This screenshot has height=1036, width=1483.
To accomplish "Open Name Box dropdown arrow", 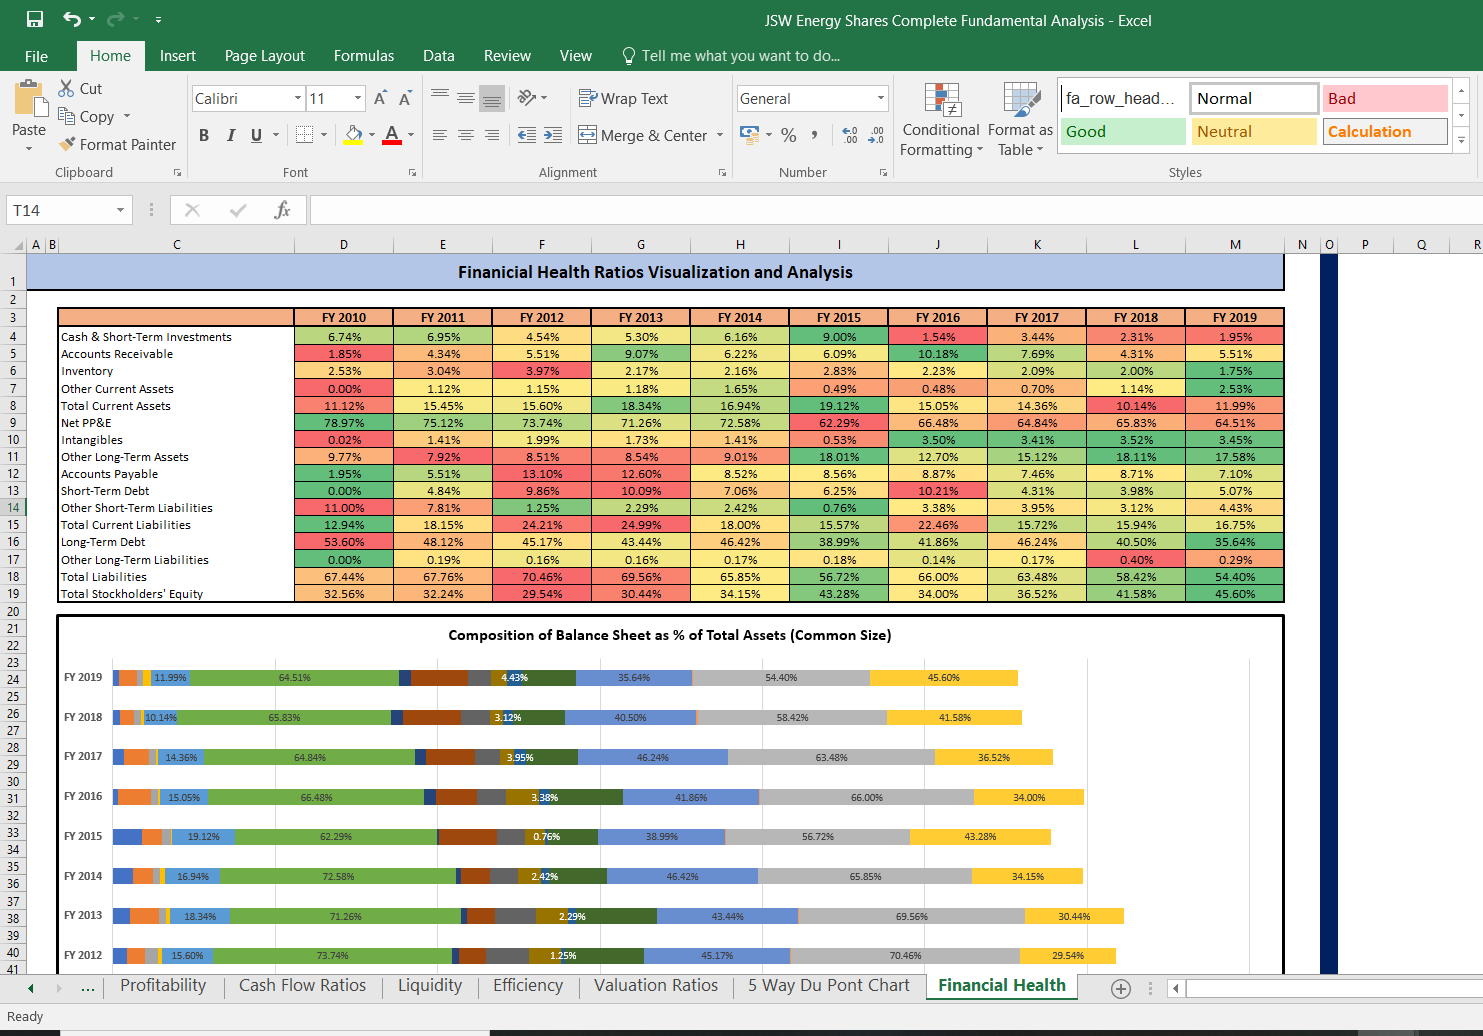I will click(120, 210).
